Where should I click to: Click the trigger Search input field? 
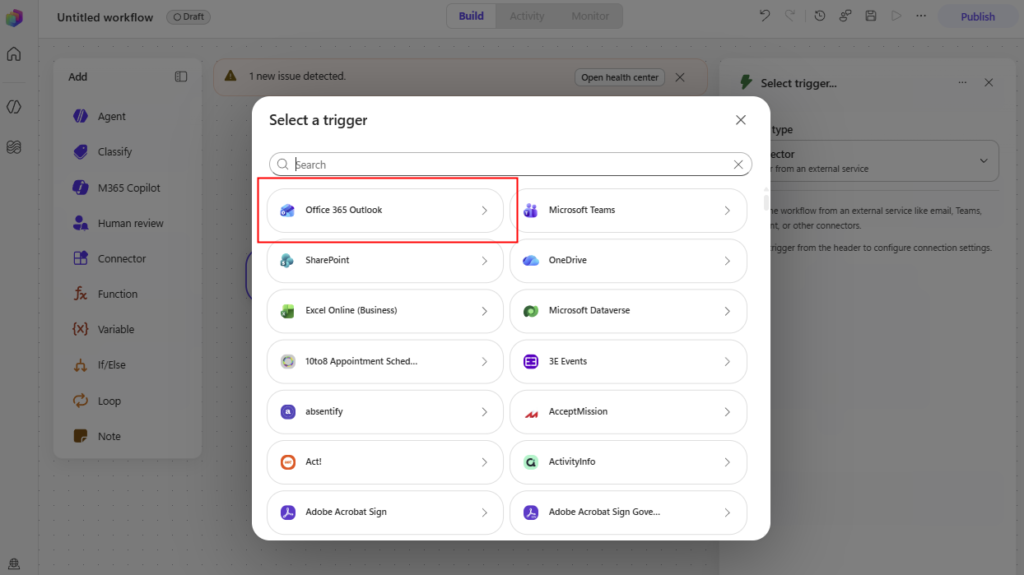click(510, 164)
